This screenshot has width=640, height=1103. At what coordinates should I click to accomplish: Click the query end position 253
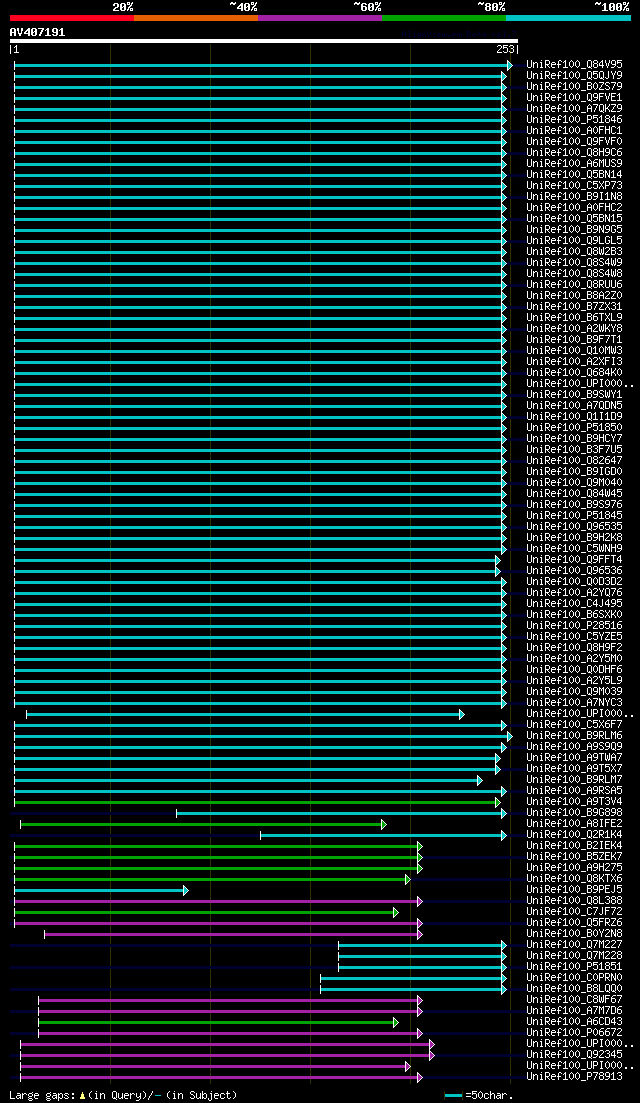[x=506, y=50]
